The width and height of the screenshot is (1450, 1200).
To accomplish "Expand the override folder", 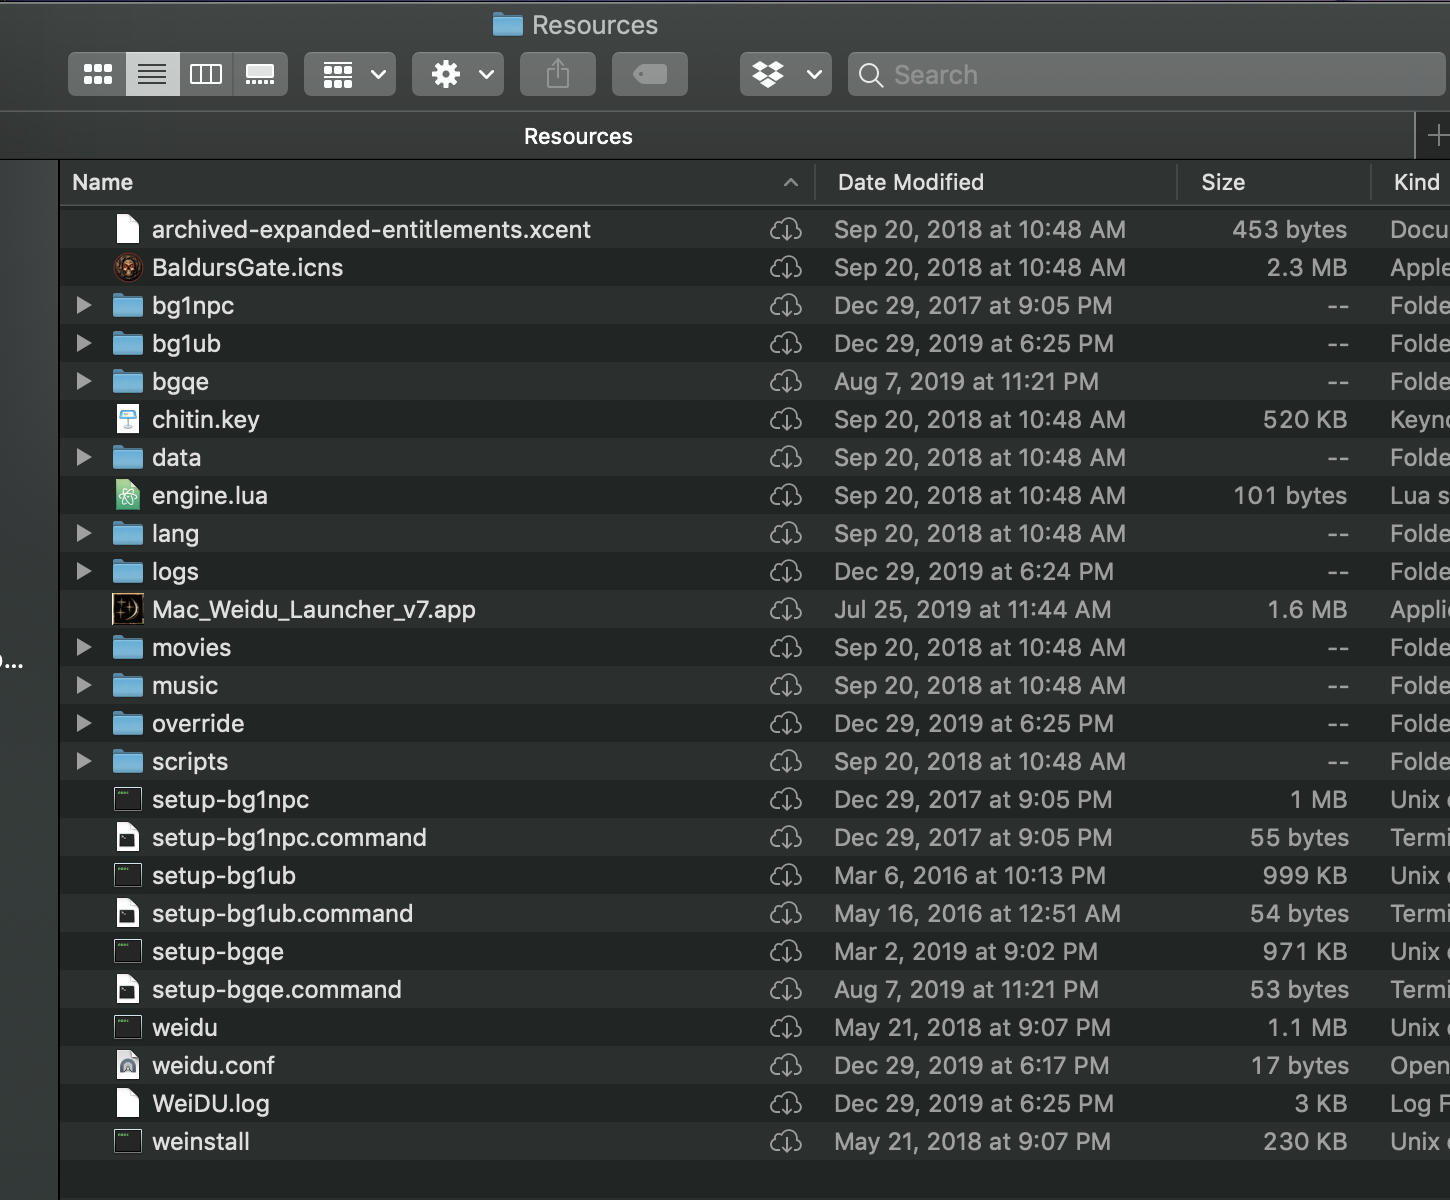I will coord(84,723).
